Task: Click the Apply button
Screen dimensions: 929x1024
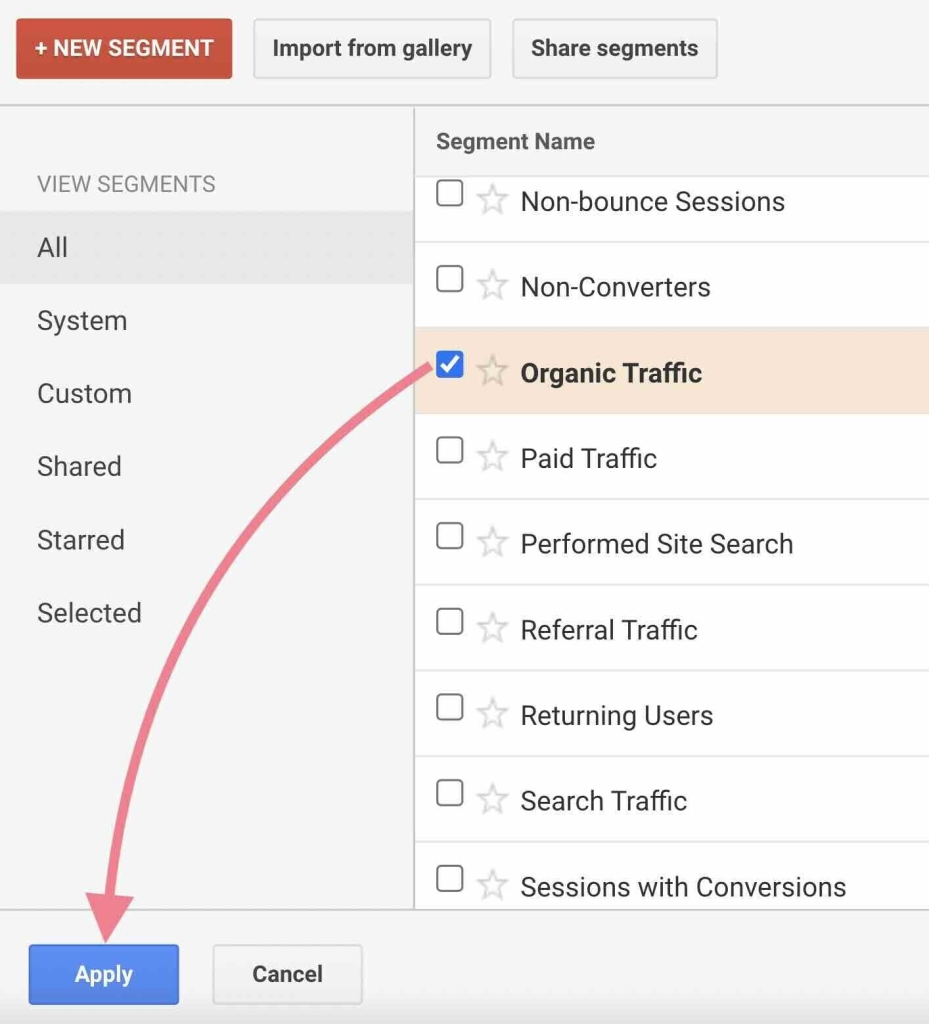Action: click(104, 974)
